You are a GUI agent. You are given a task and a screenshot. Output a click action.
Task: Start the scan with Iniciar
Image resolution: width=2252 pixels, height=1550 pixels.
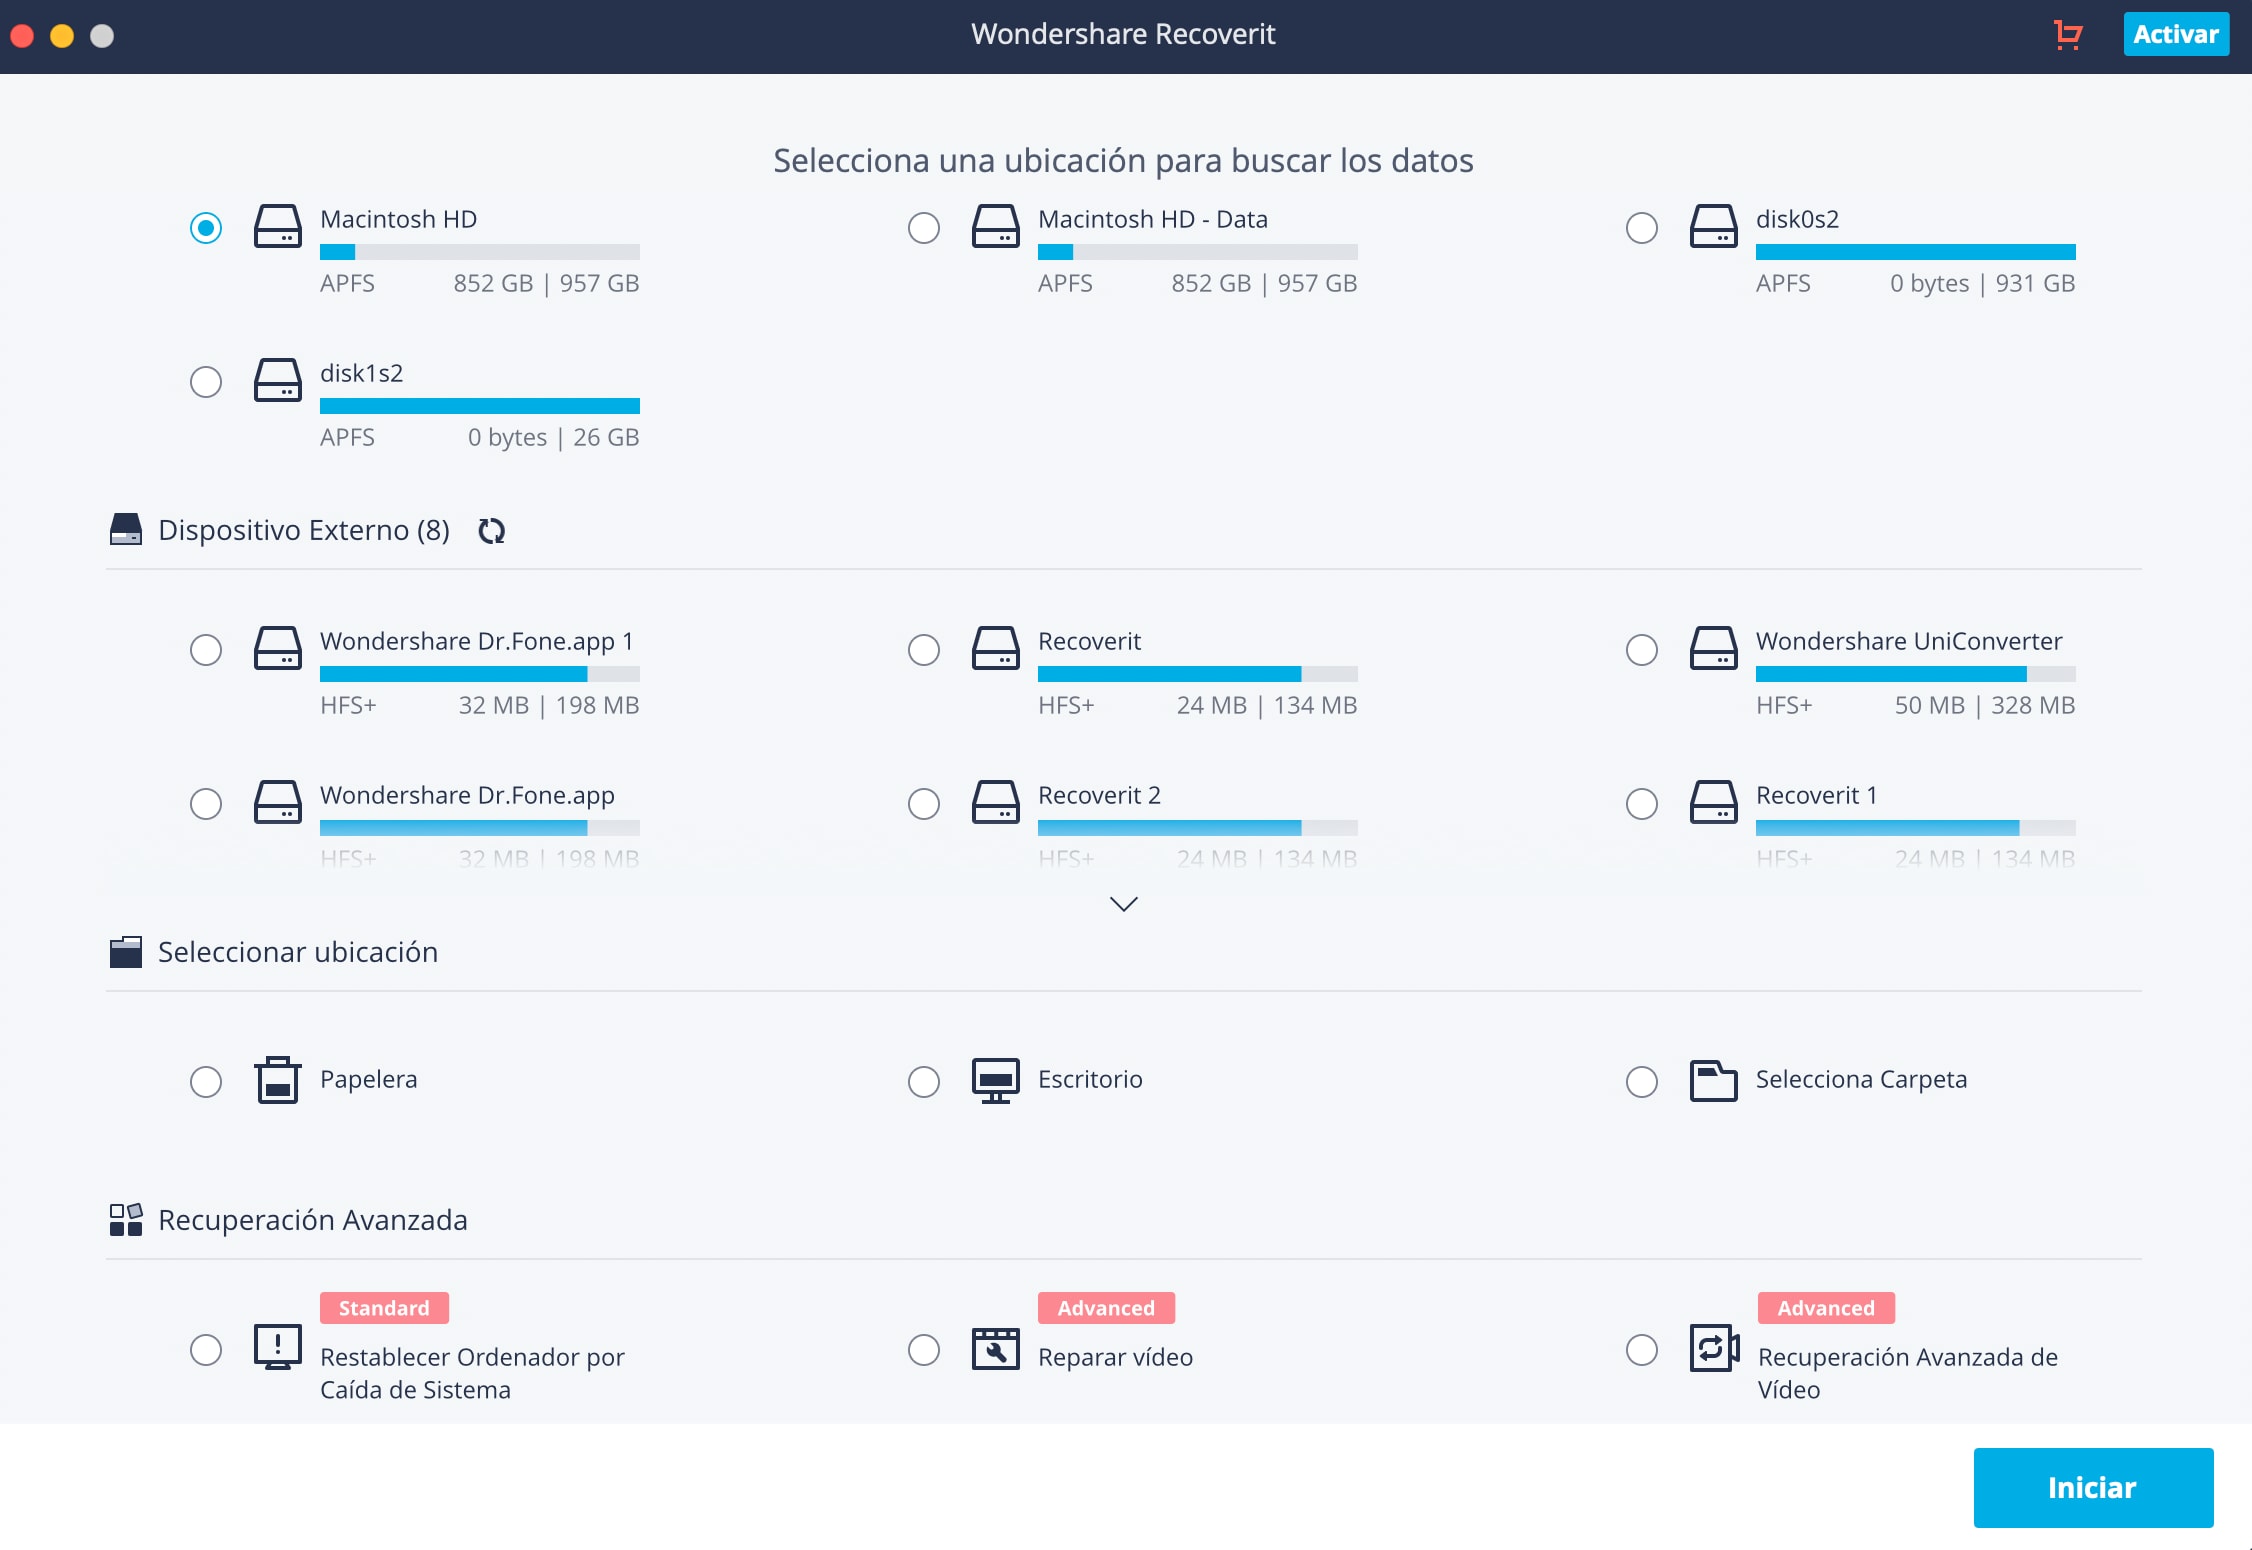coord(2093,1487)
